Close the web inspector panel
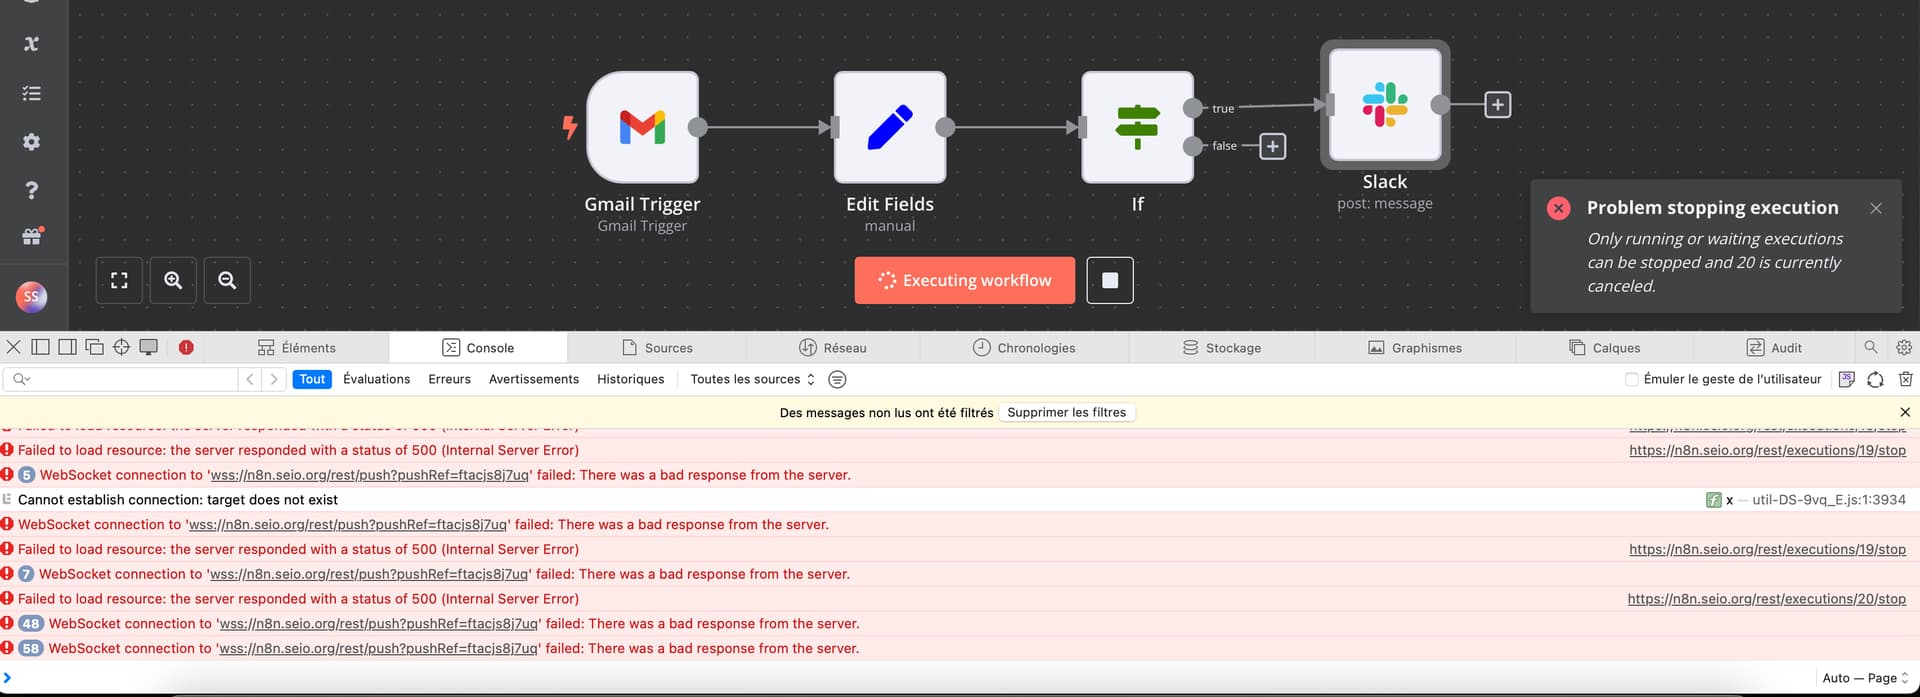 [x=13, y=347]
